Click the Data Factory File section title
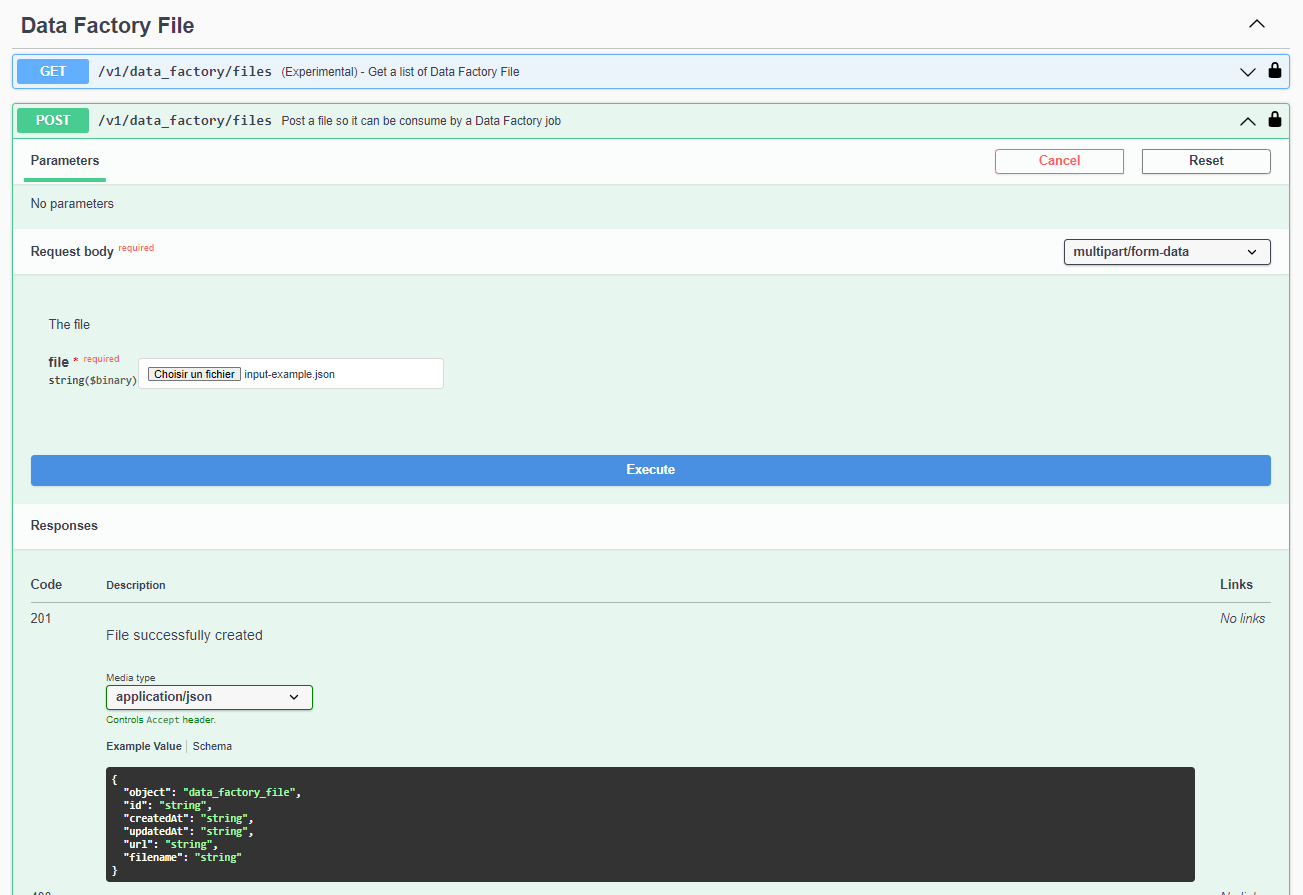This screenshot has width=1303, height=895. pyautogui.click(x=107, y=26)
